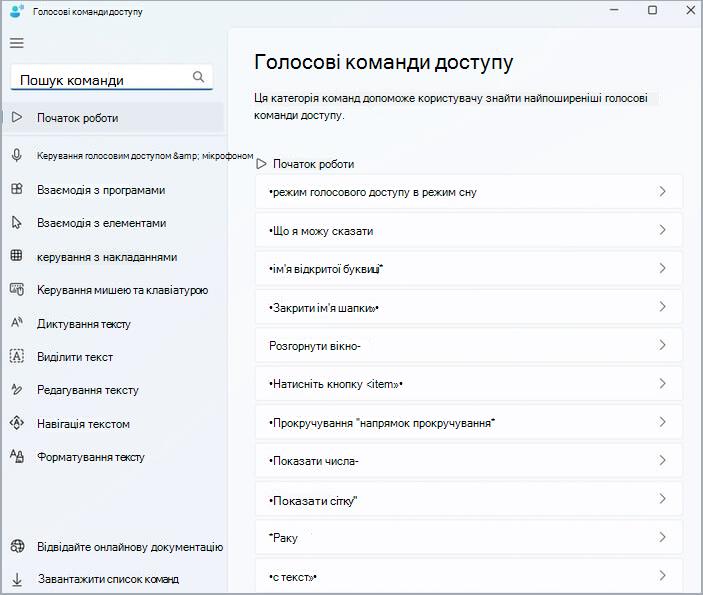
Task: Click the navigation icon for Навігація текстом
Action: pos(17,423)
